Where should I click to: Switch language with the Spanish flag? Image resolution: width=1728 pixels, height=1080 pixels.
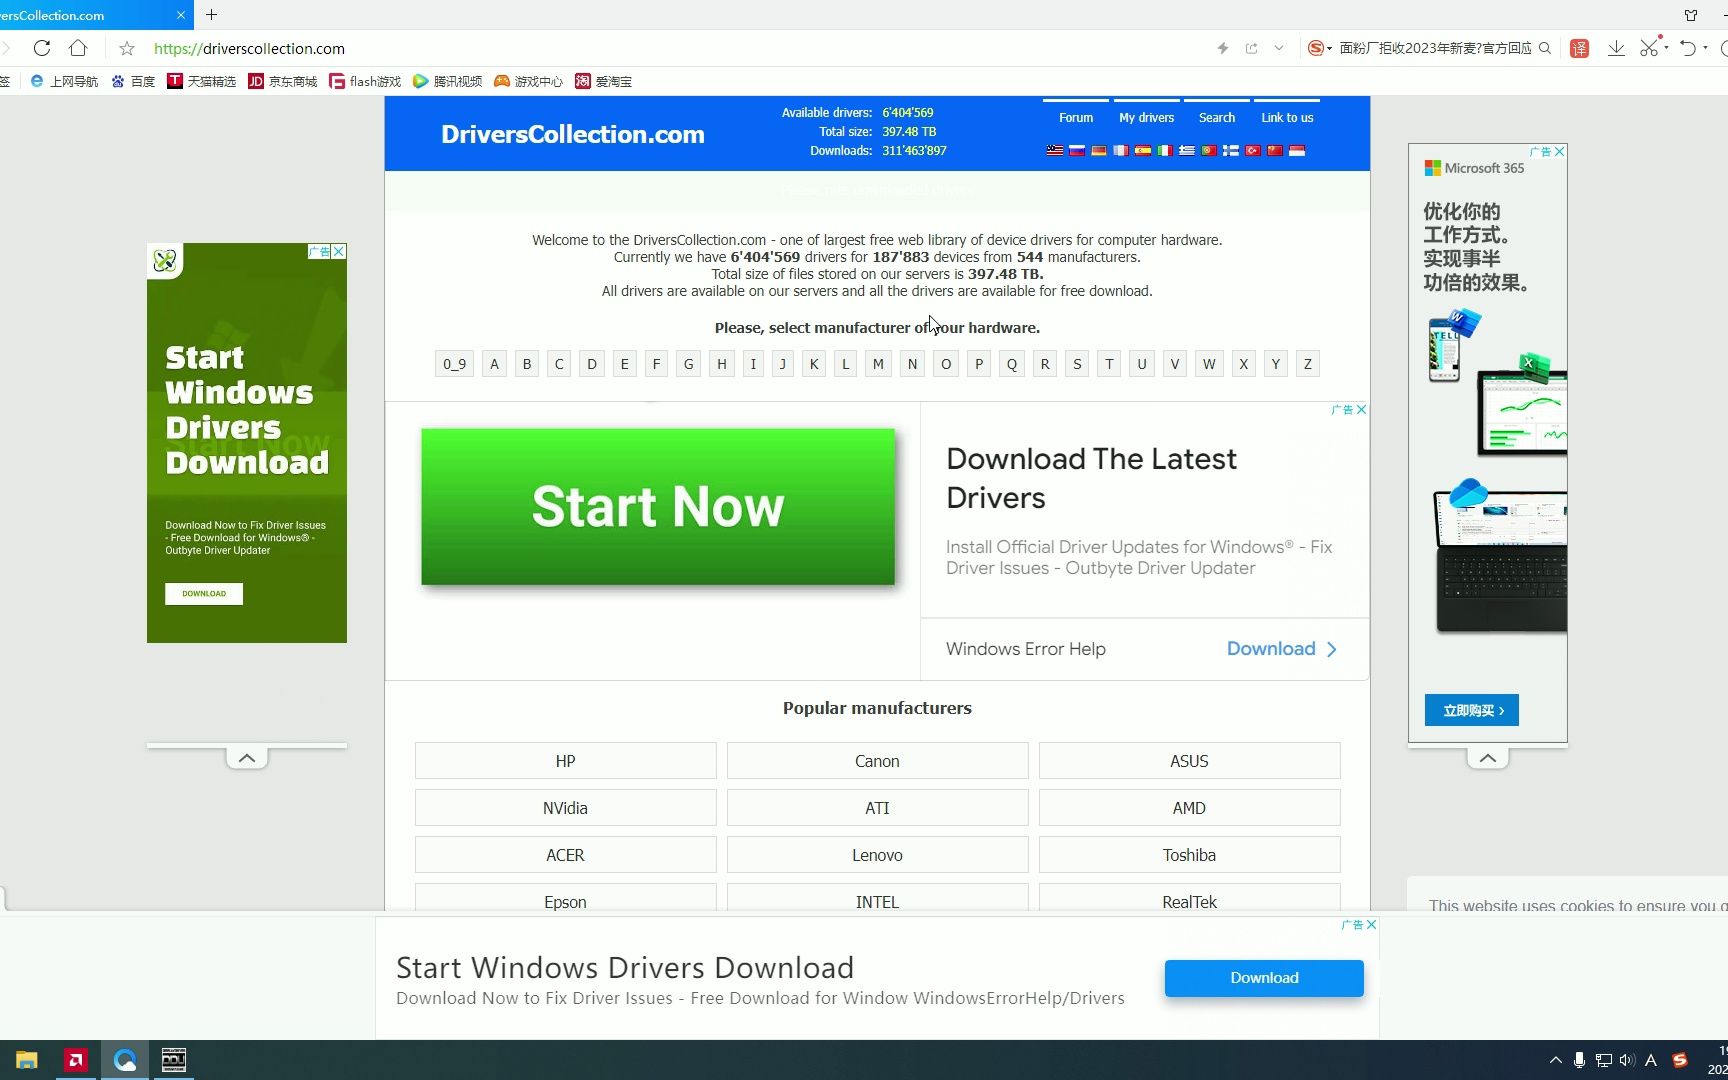pyautogui.click(x=1143, y=151)
